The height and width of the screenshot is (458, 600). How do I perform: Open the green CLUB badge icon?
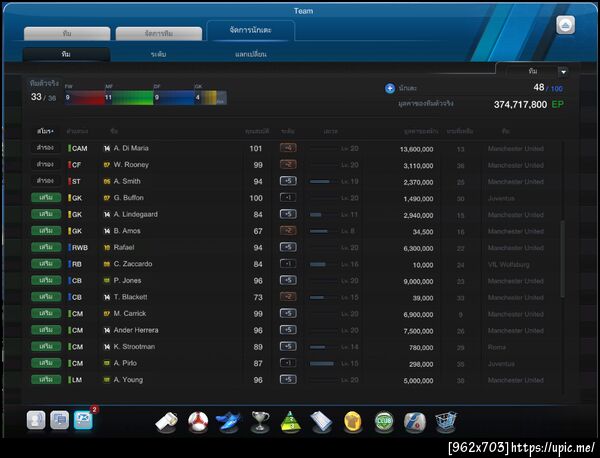pyautogui.click(x=384, y=422)
